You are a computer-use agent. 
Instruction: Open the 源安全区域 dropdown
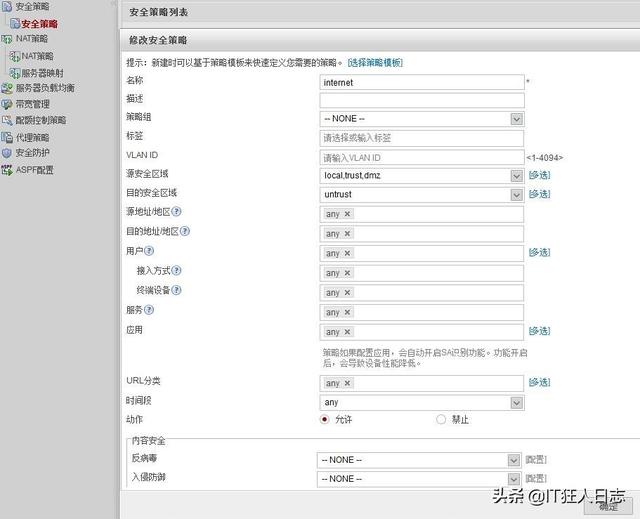click(x=422, y=175)
